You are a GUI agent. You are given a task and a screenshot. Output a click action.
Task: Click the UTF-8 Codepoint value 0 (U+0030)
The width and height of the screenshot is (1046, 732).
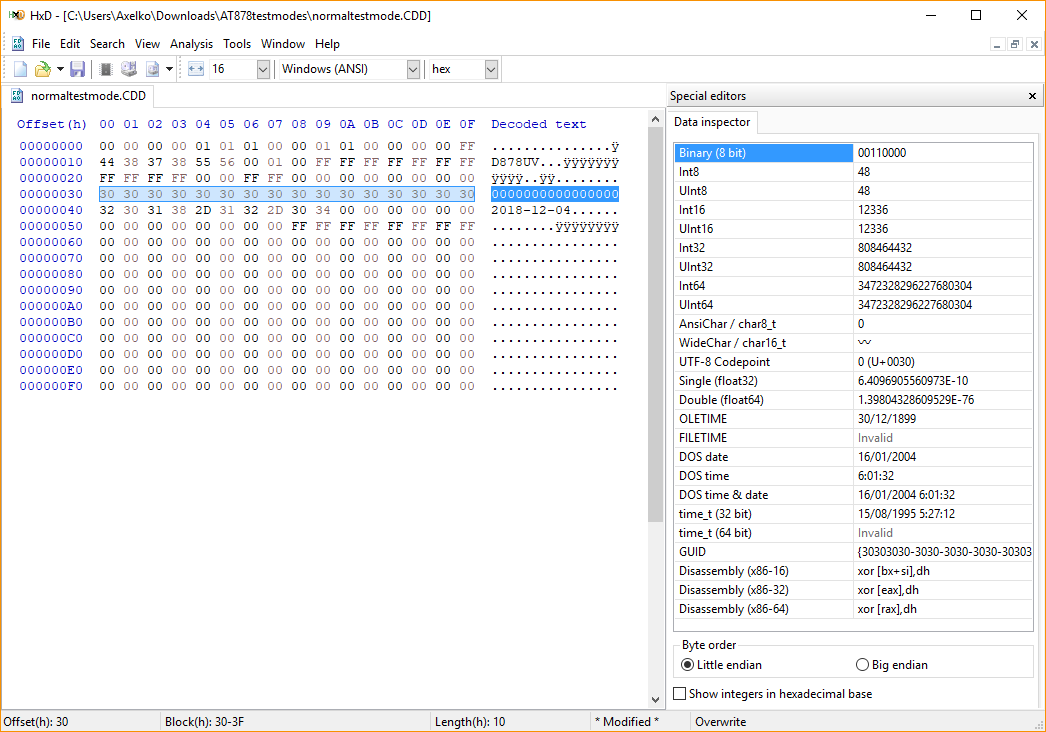click(x=886, y=362)
